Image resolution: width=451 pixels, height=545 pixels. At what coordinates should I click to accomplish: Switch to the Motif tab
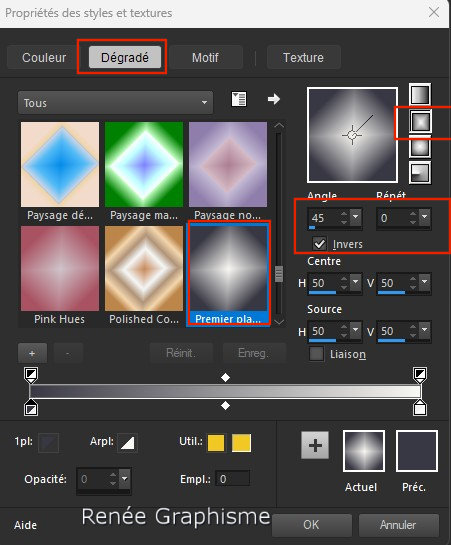(205, 57)
